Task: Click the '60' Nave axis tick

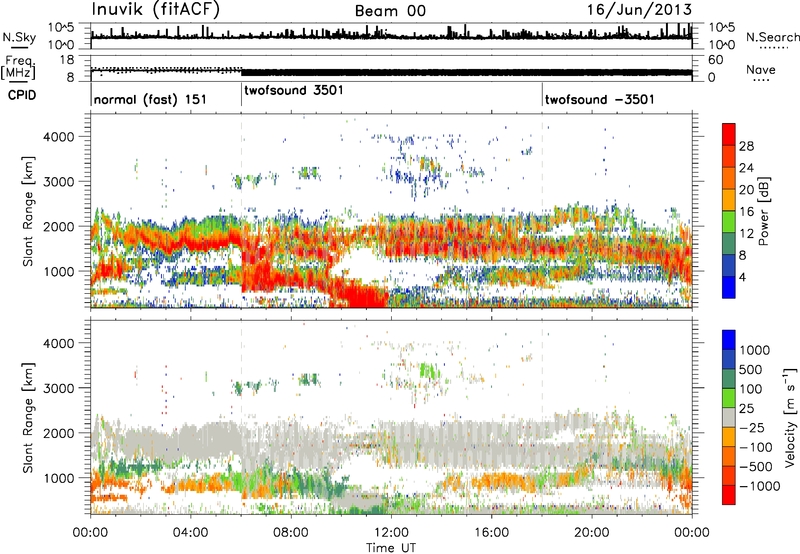Action: (x=715, y=60)
